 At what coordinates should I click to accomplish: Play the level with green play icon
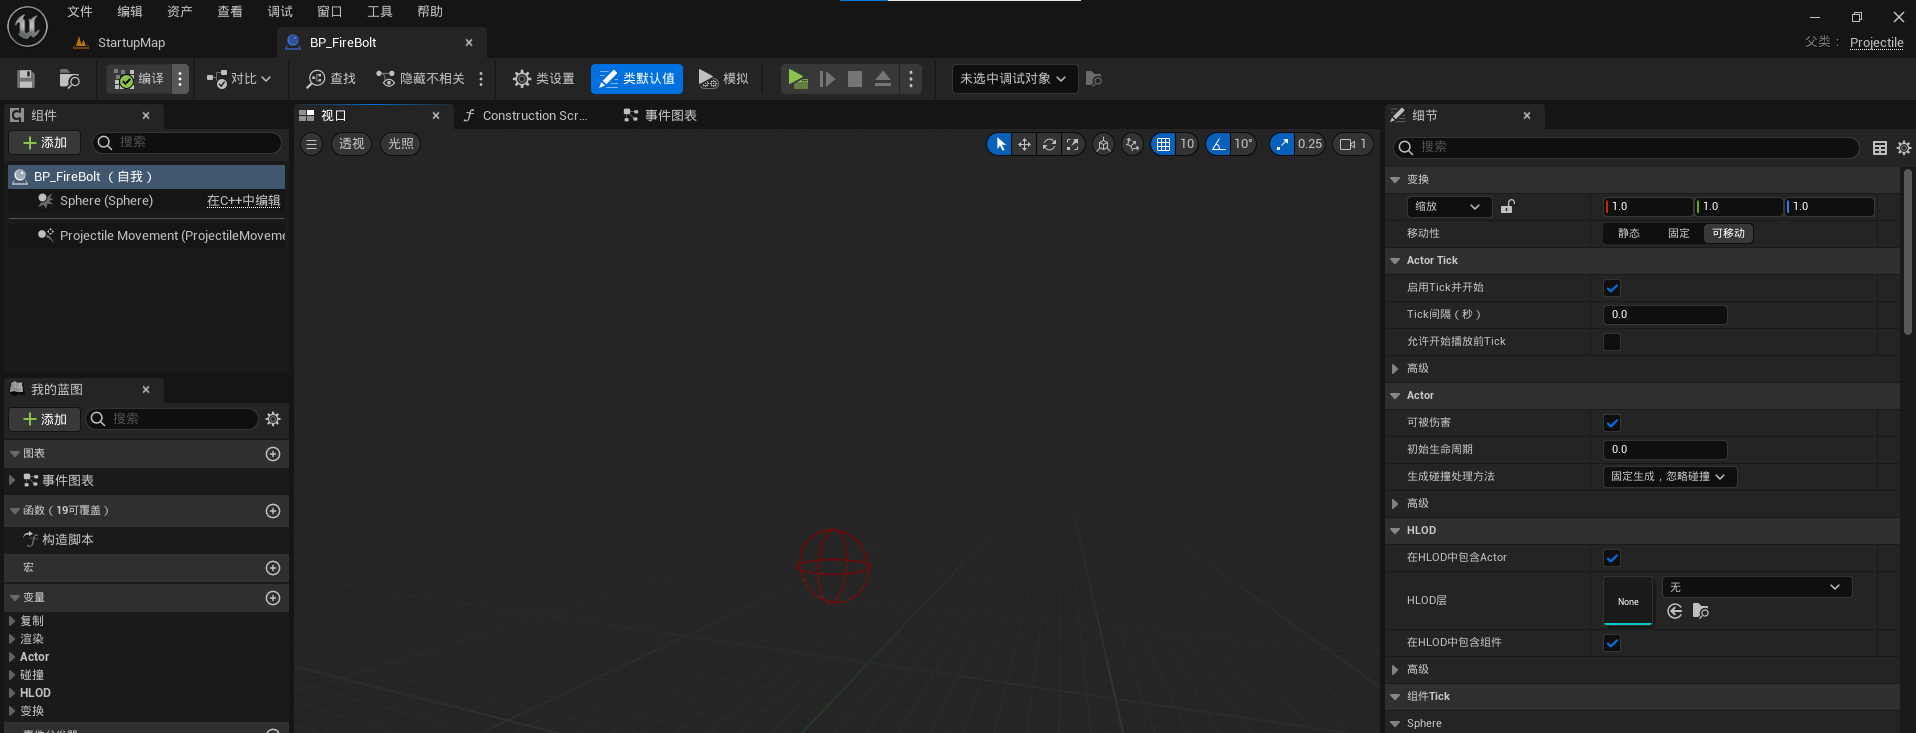click(x=797, y=79)
